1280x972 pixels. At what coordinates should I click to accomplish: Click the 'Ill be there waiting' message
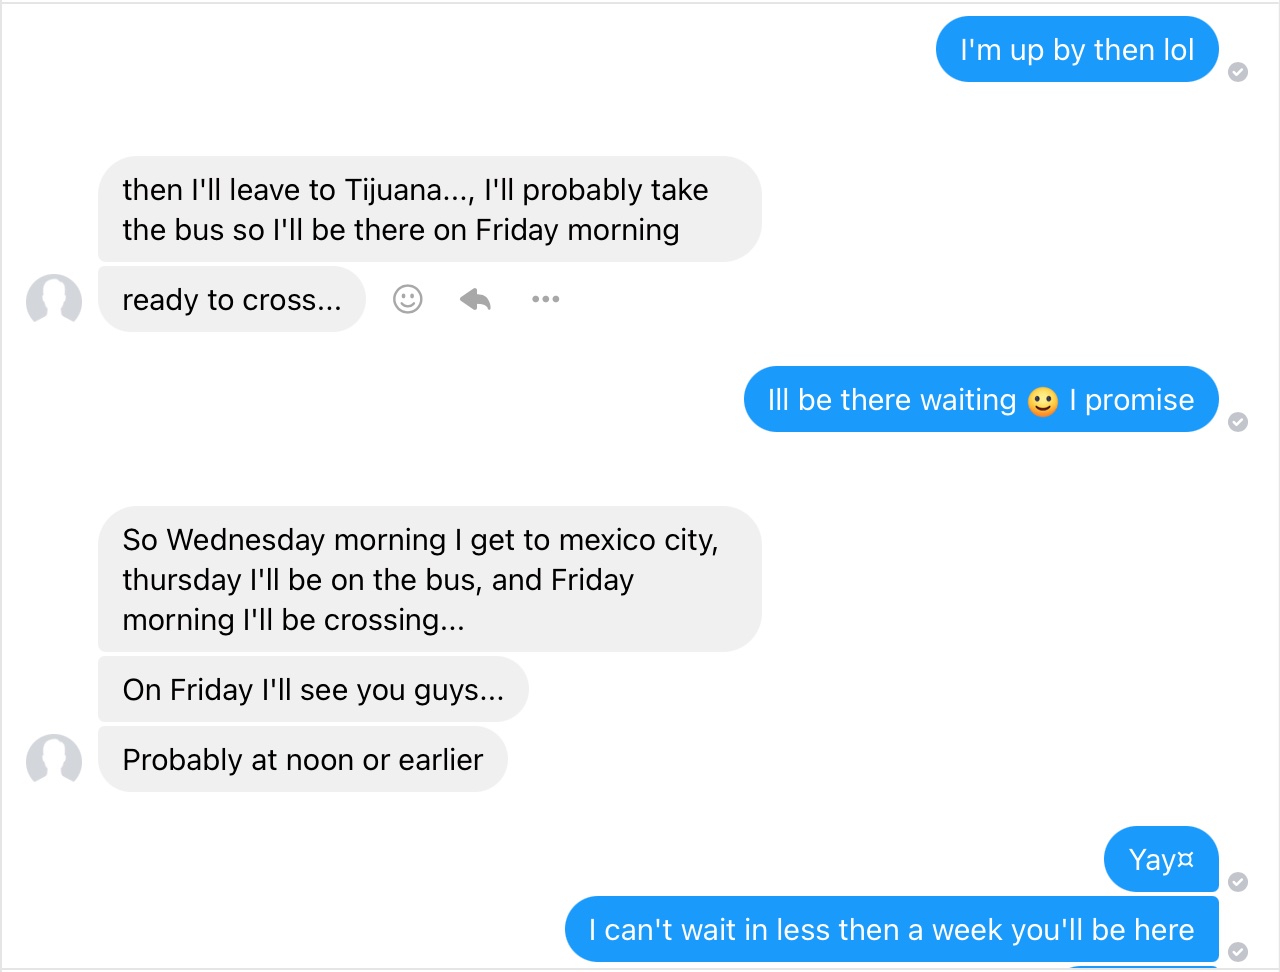(x=981, y=399)
